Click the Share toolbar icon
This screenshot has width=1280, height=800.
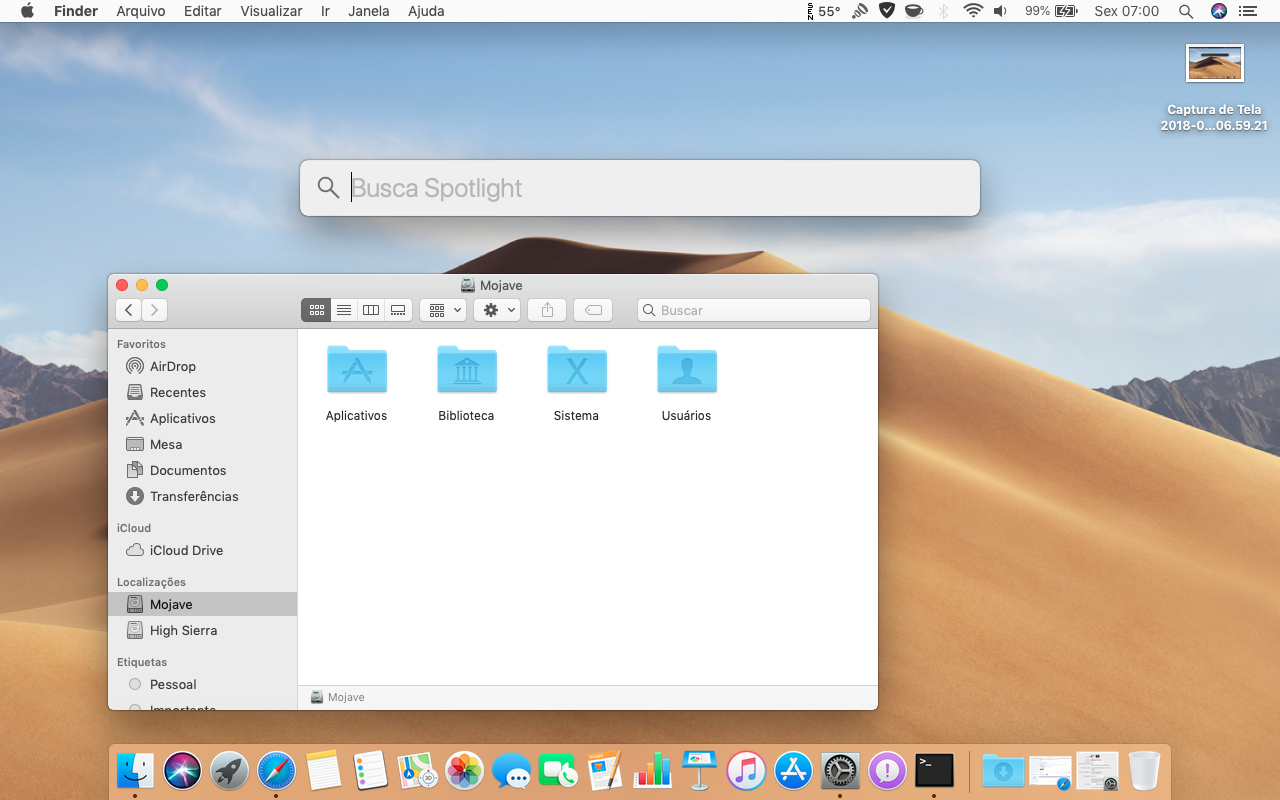[547, 310]
